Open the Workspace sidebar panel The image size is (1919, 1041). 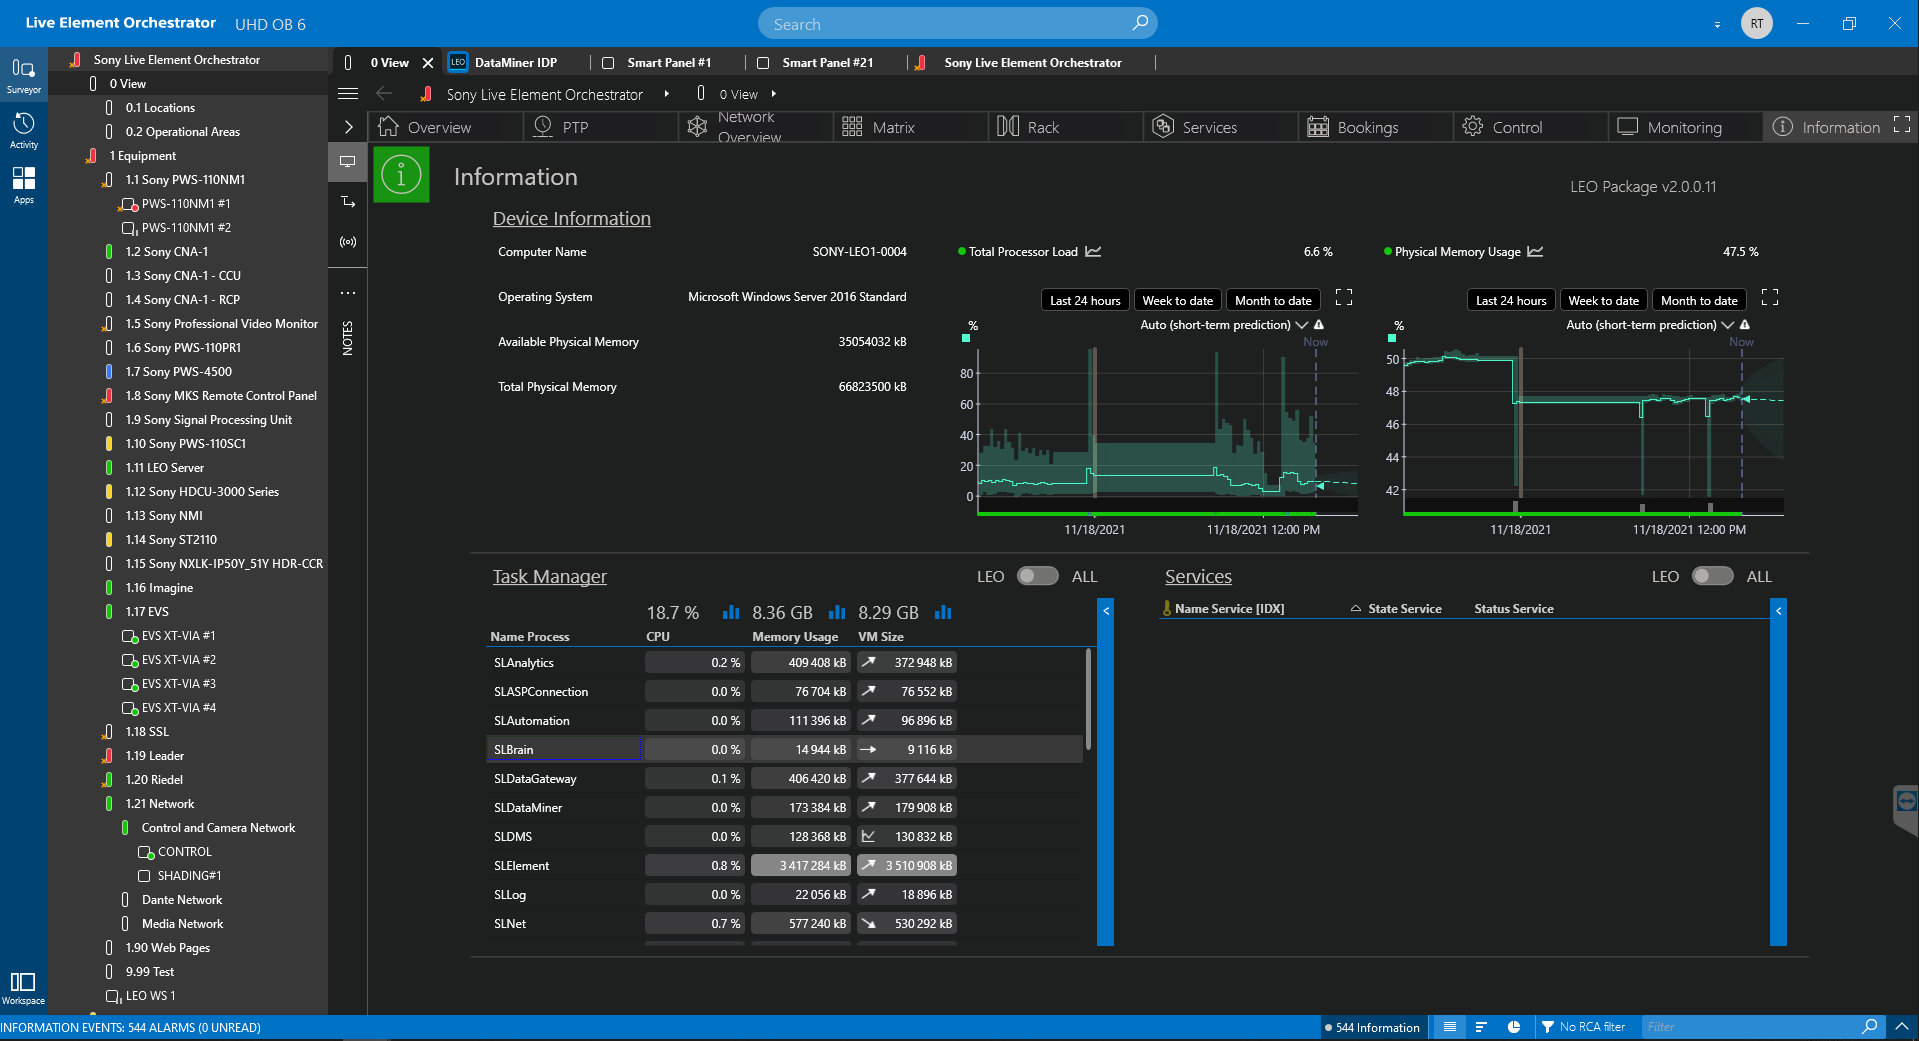pos(23,988)
